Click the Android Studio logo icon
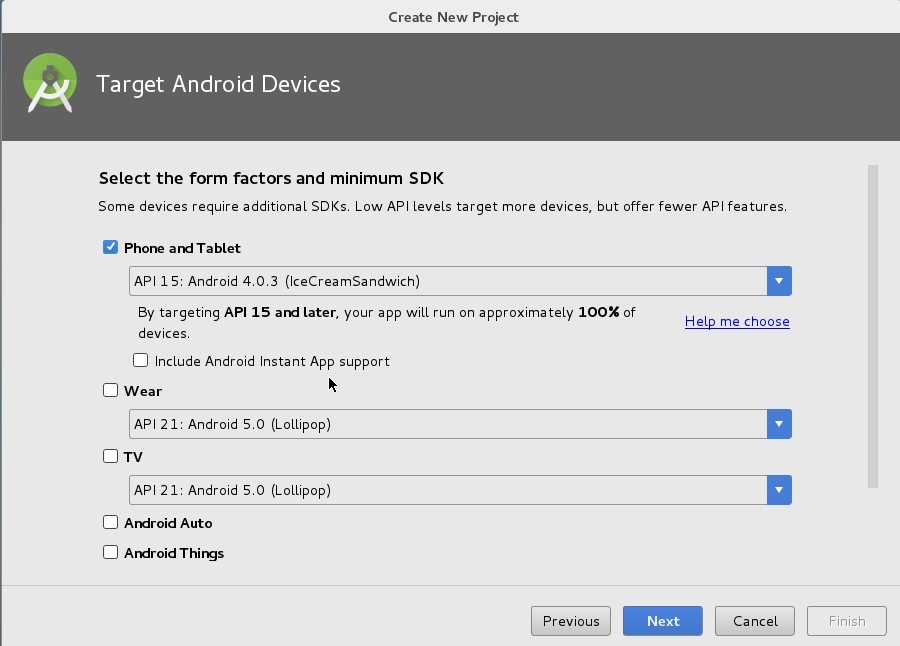This screenshot has height=646, width=900. (x=49, y=84)
